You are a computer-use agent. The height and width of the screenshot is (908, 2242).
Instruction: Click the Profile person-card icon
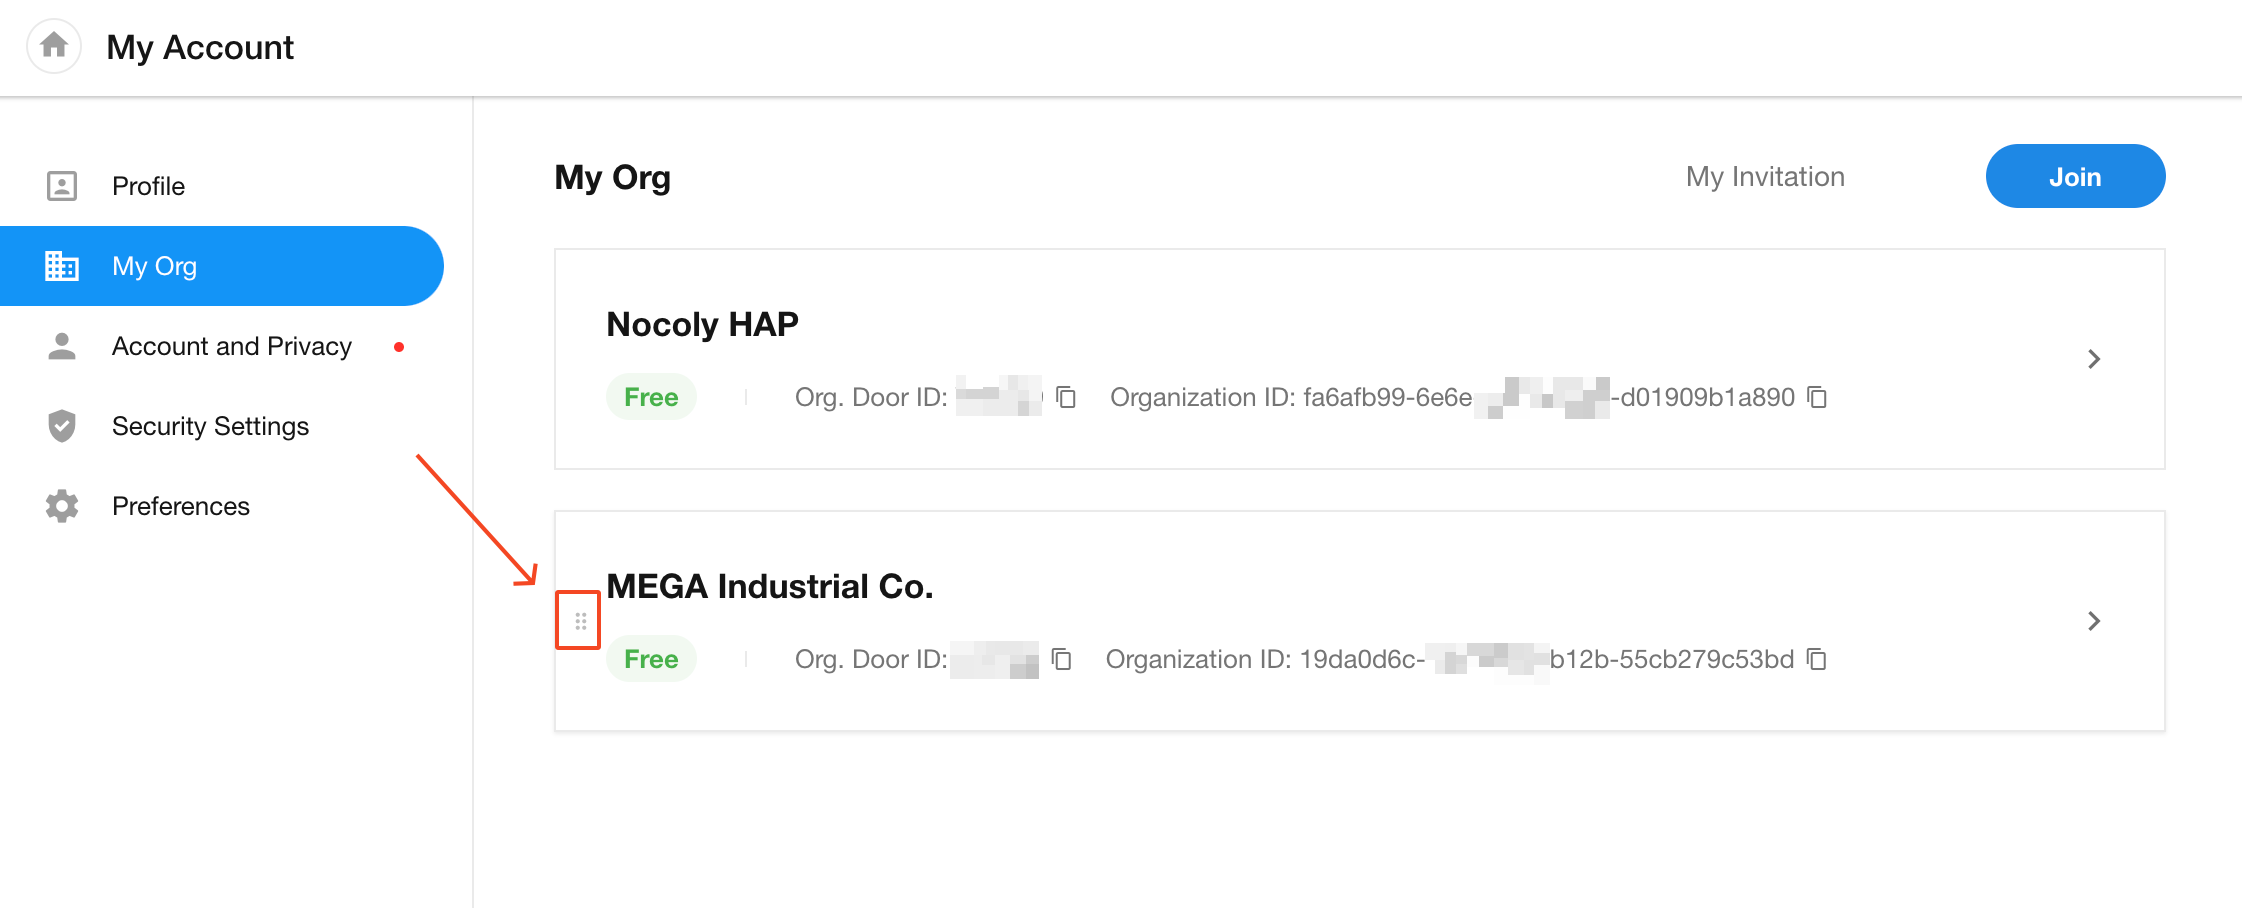[62, 186]
